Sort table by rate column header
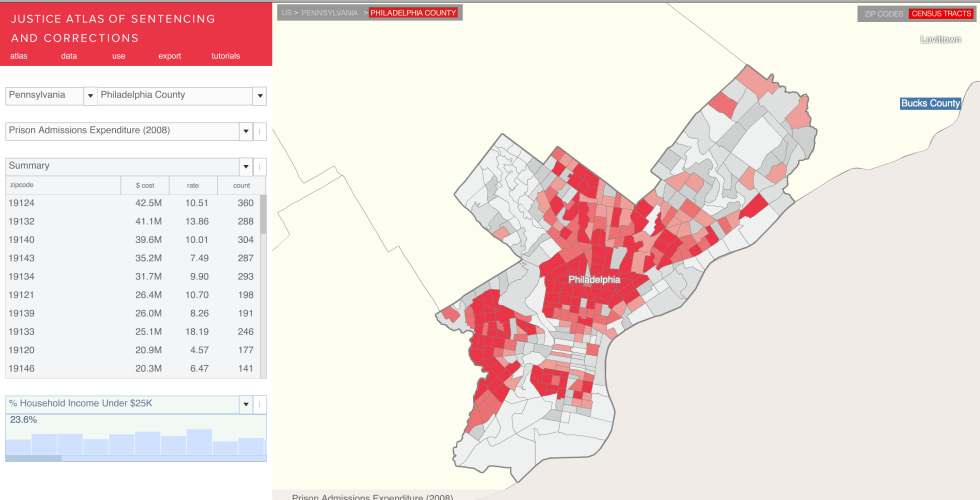 pyautogui.click(x=193, y=185)
